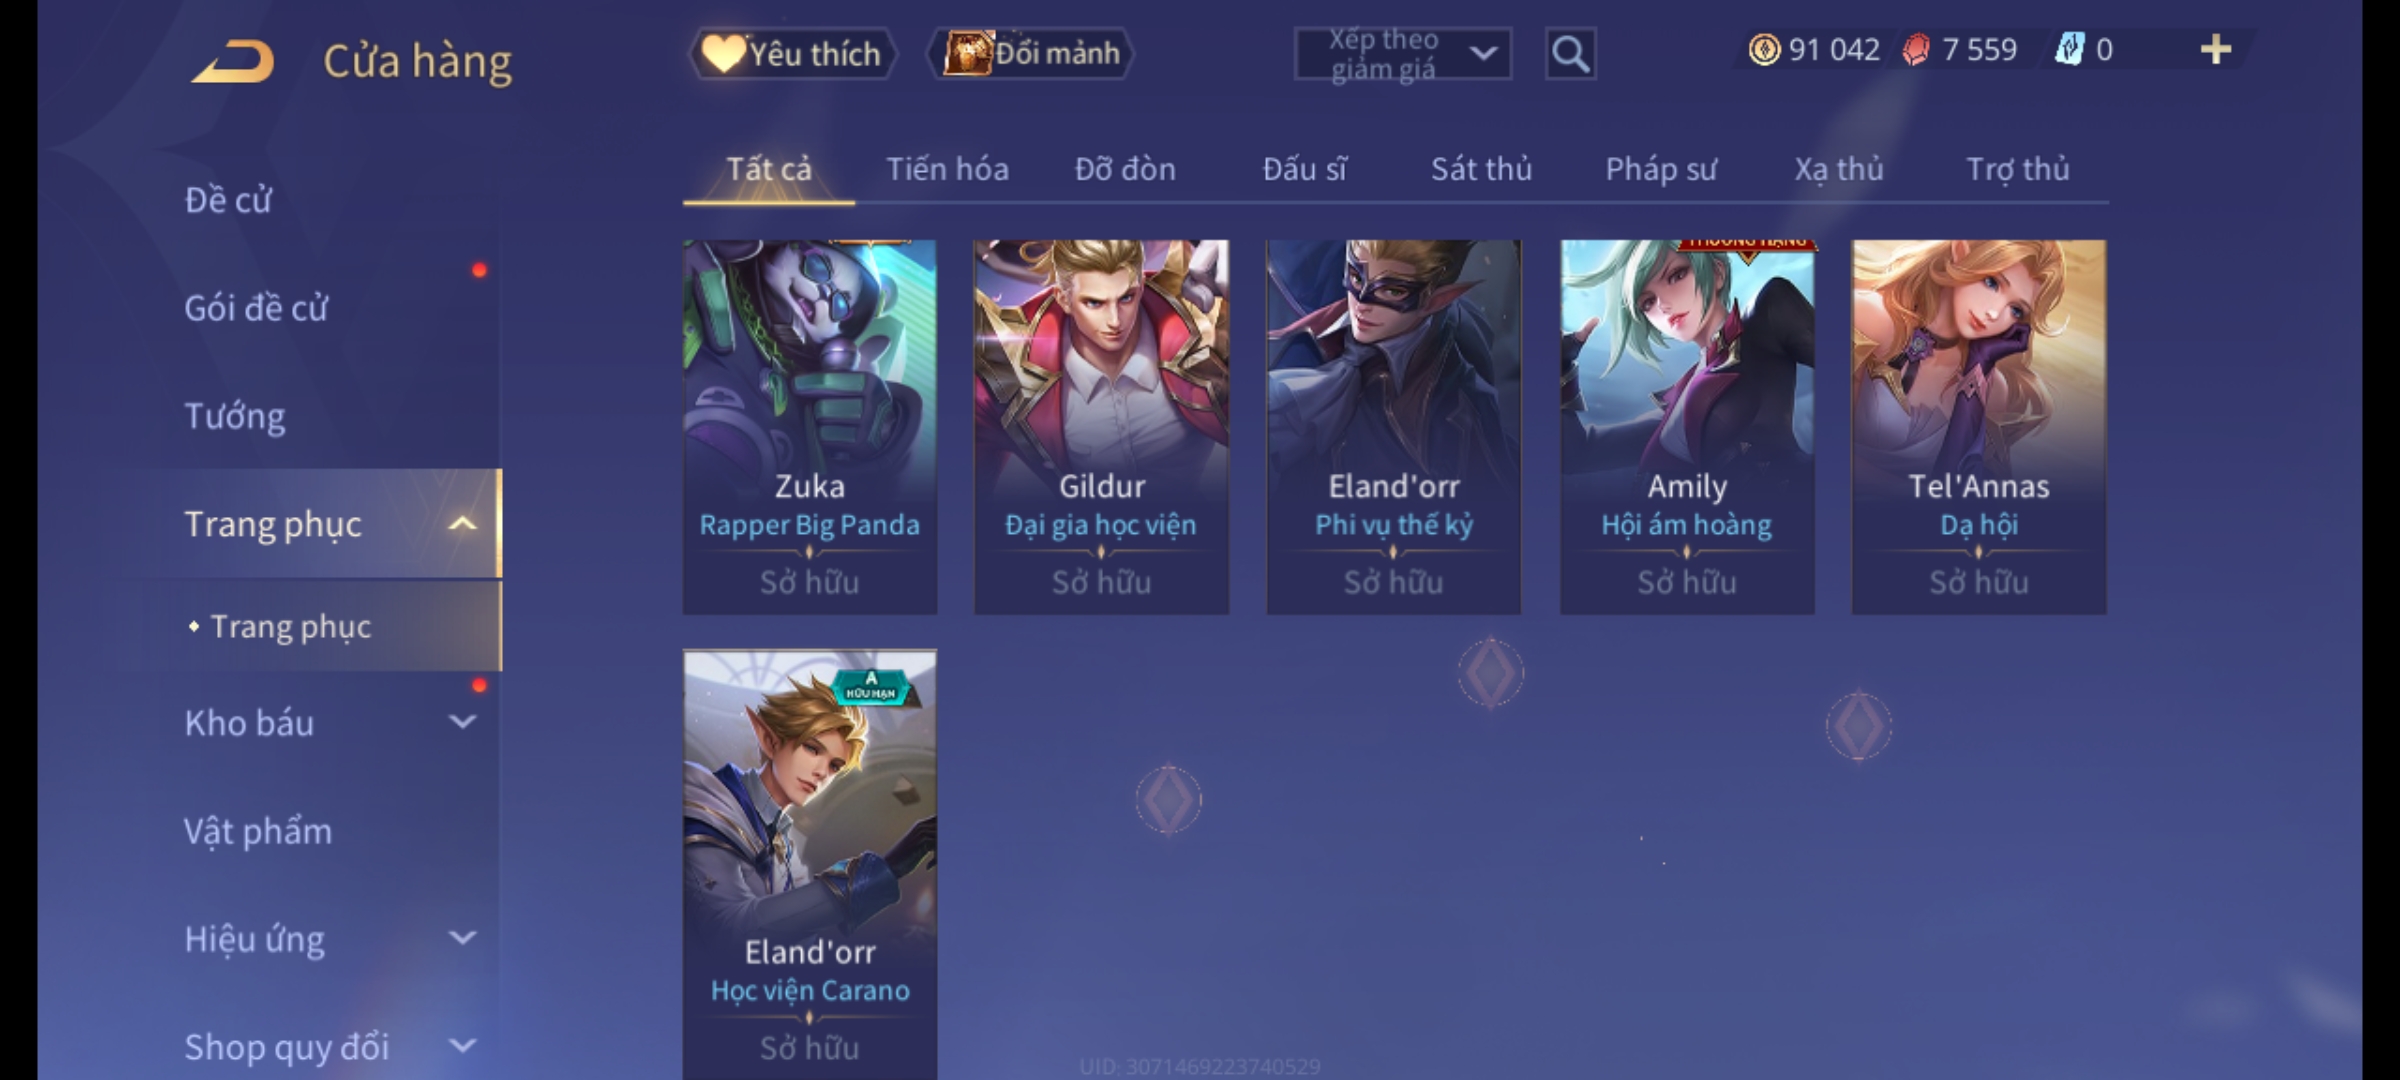
Task: Select the Tiến hóa tab
Action: pyautogui.click(x=947, y=169)
